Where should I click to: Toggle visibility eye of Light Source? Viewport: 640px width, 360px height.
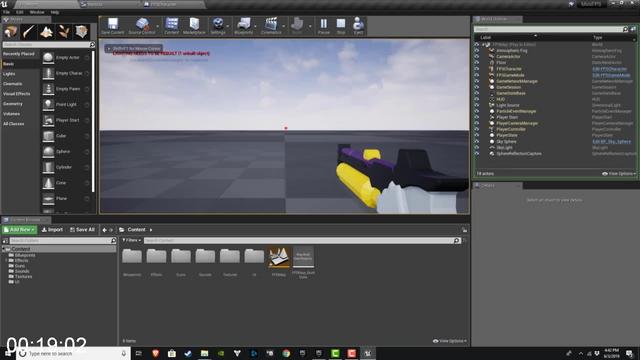[x=477, y=105]
